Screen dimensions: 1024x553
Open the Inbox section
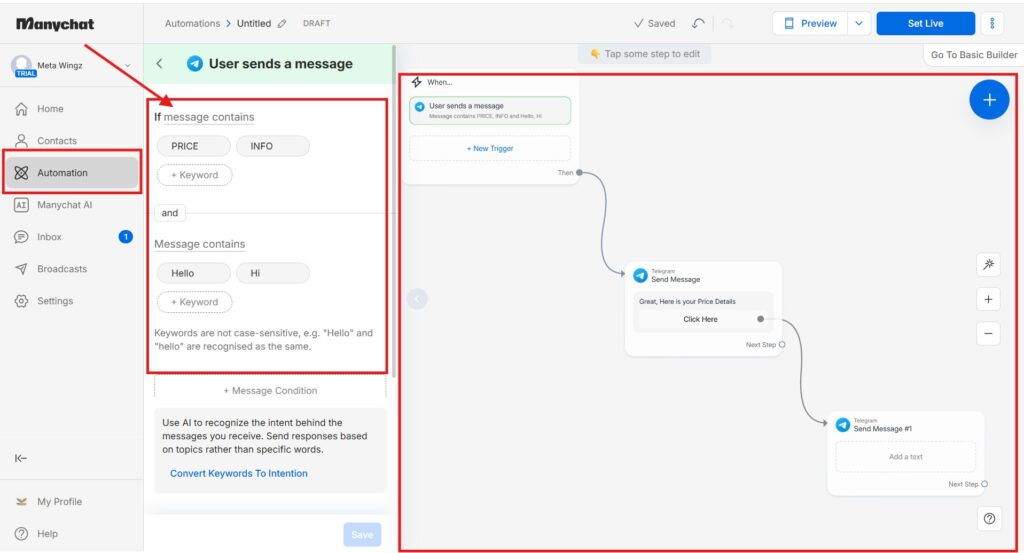click(x=49, y=236)
